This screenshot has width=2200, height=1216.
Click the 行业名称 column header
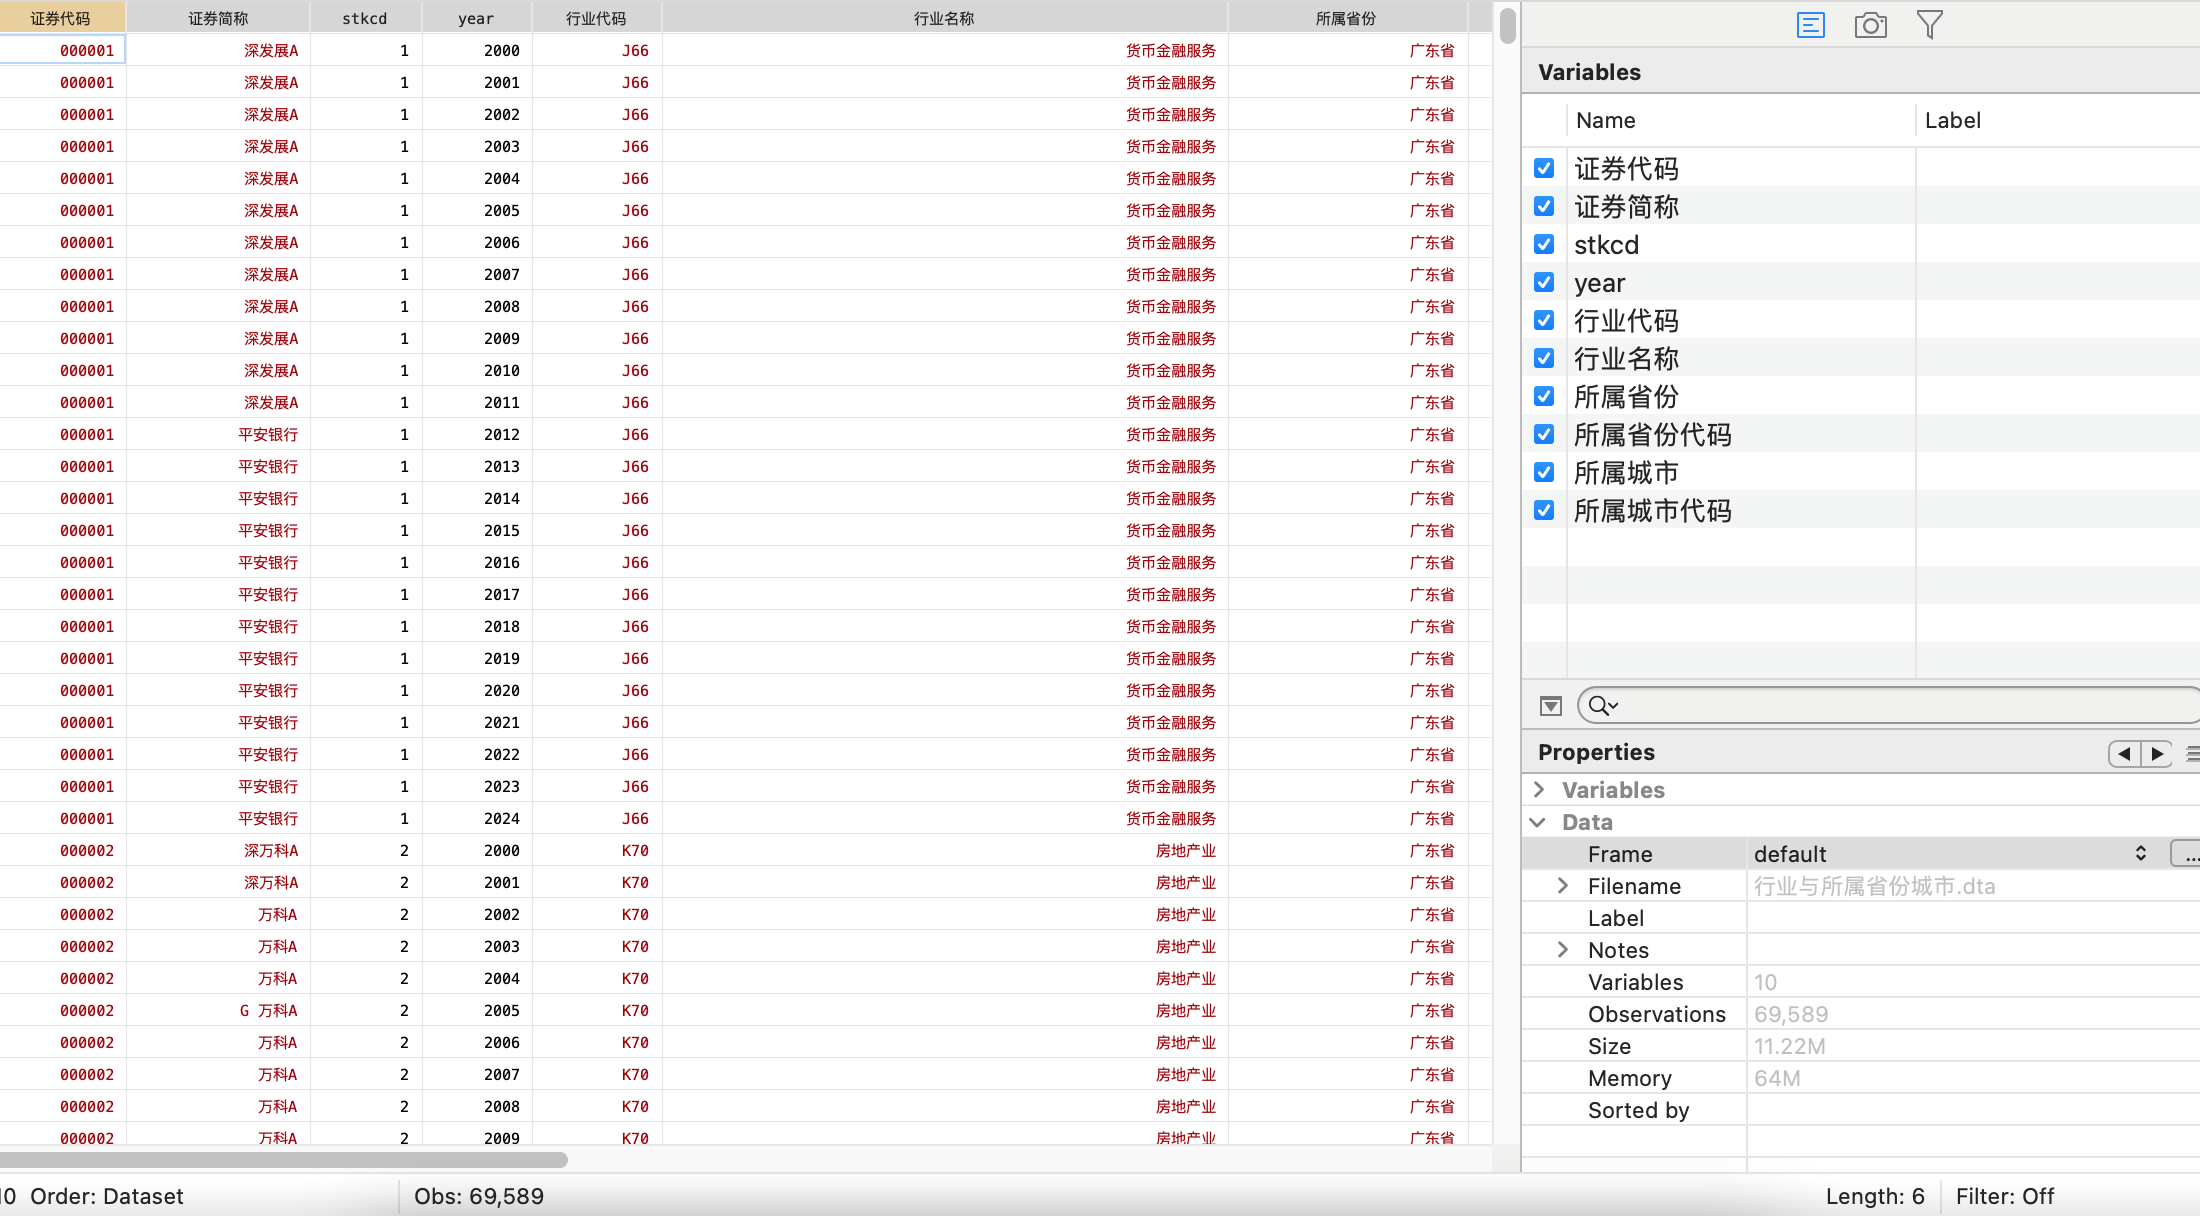[943, 18]
